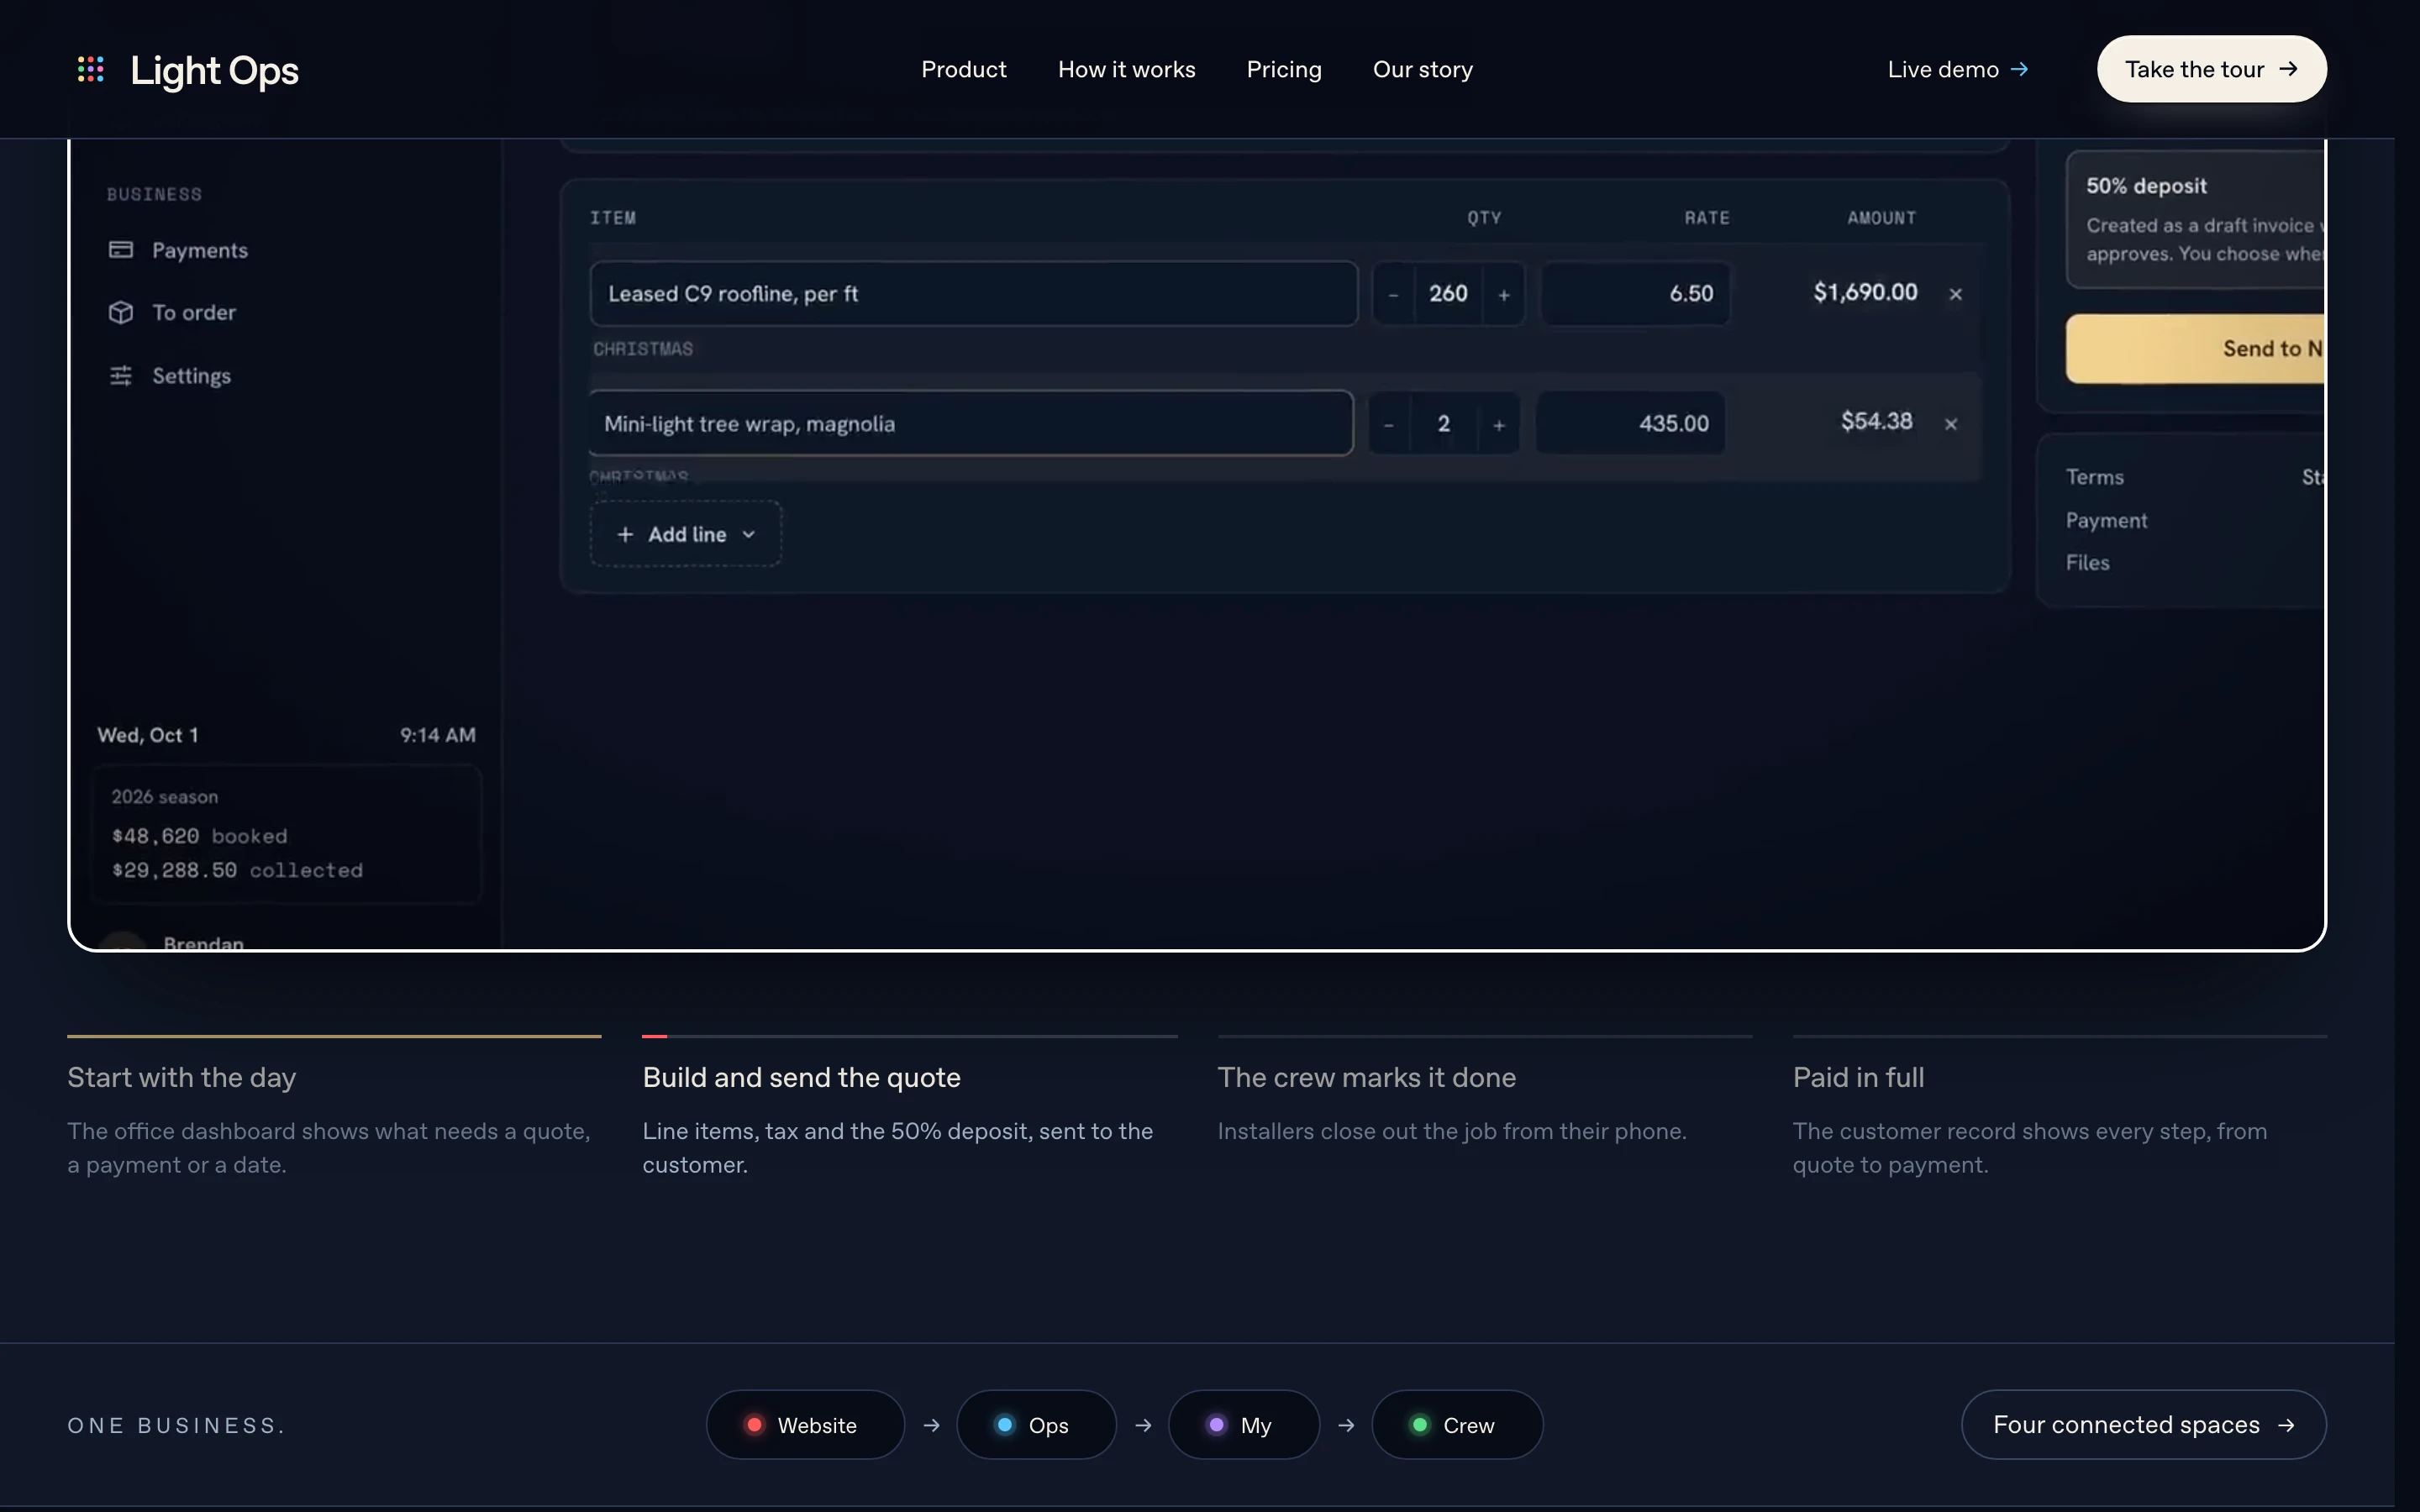Open Our story nav item

click(1423, 69)
